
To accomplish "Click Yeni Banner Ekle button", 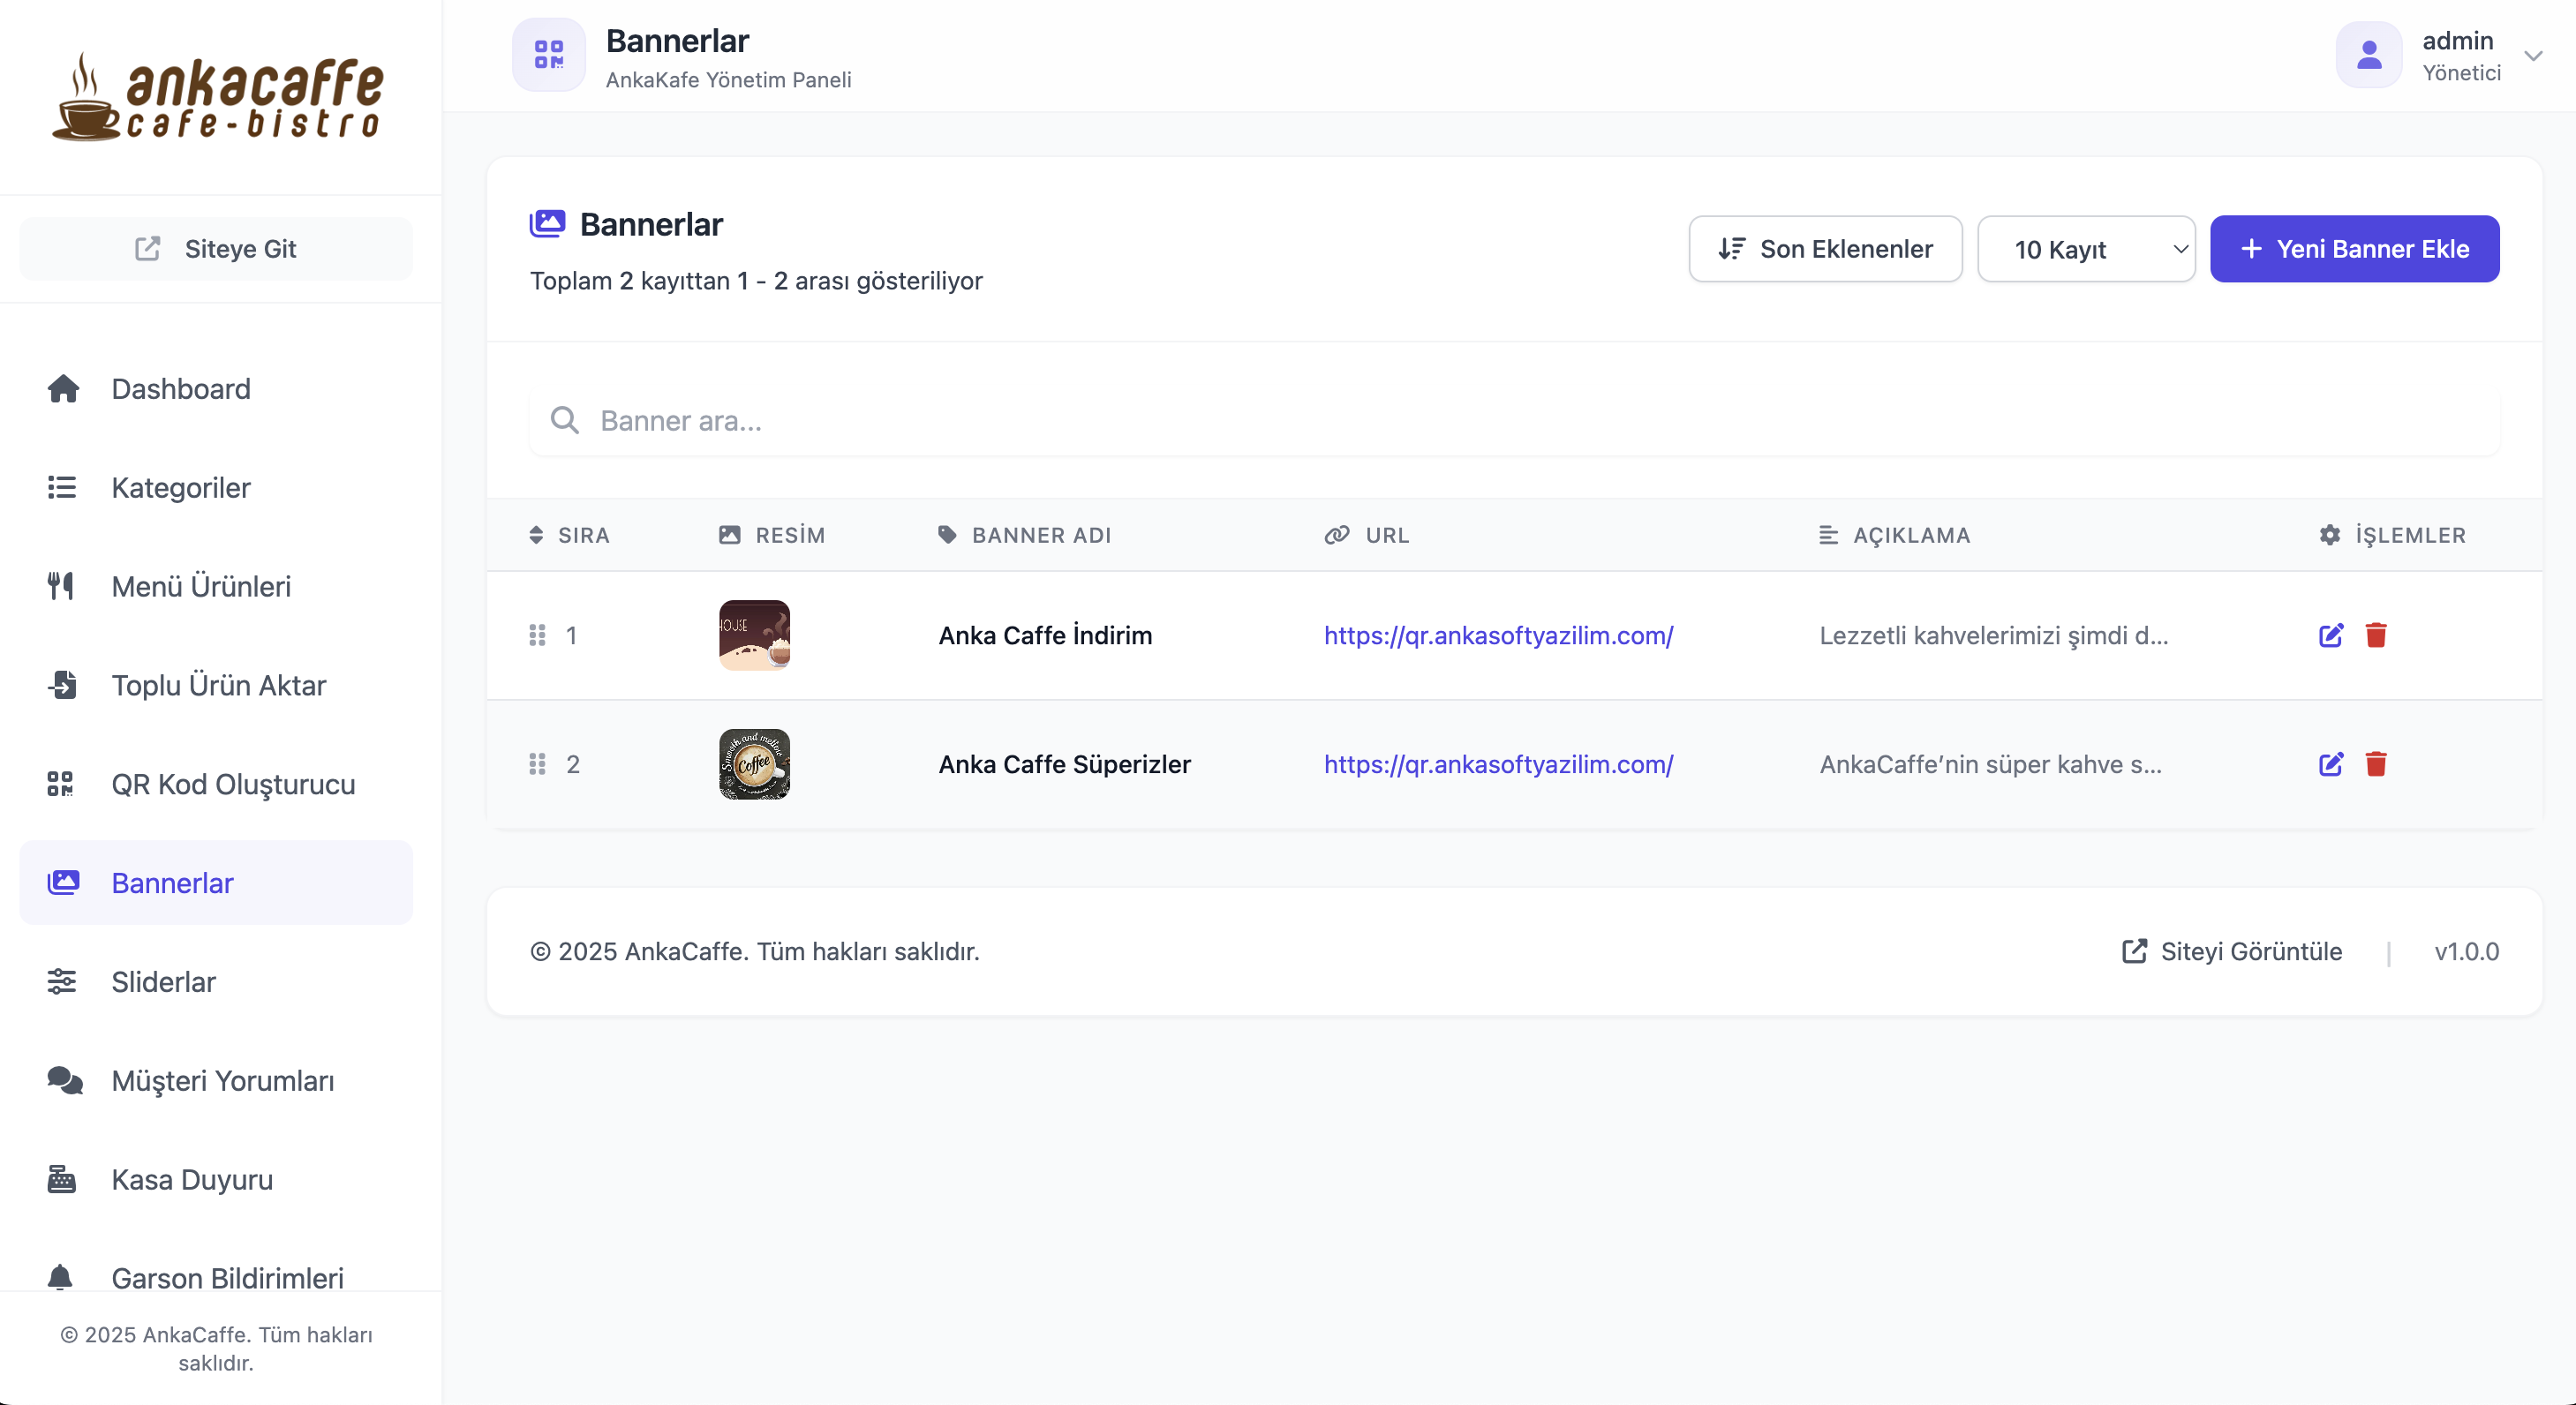I will 2354,249.
